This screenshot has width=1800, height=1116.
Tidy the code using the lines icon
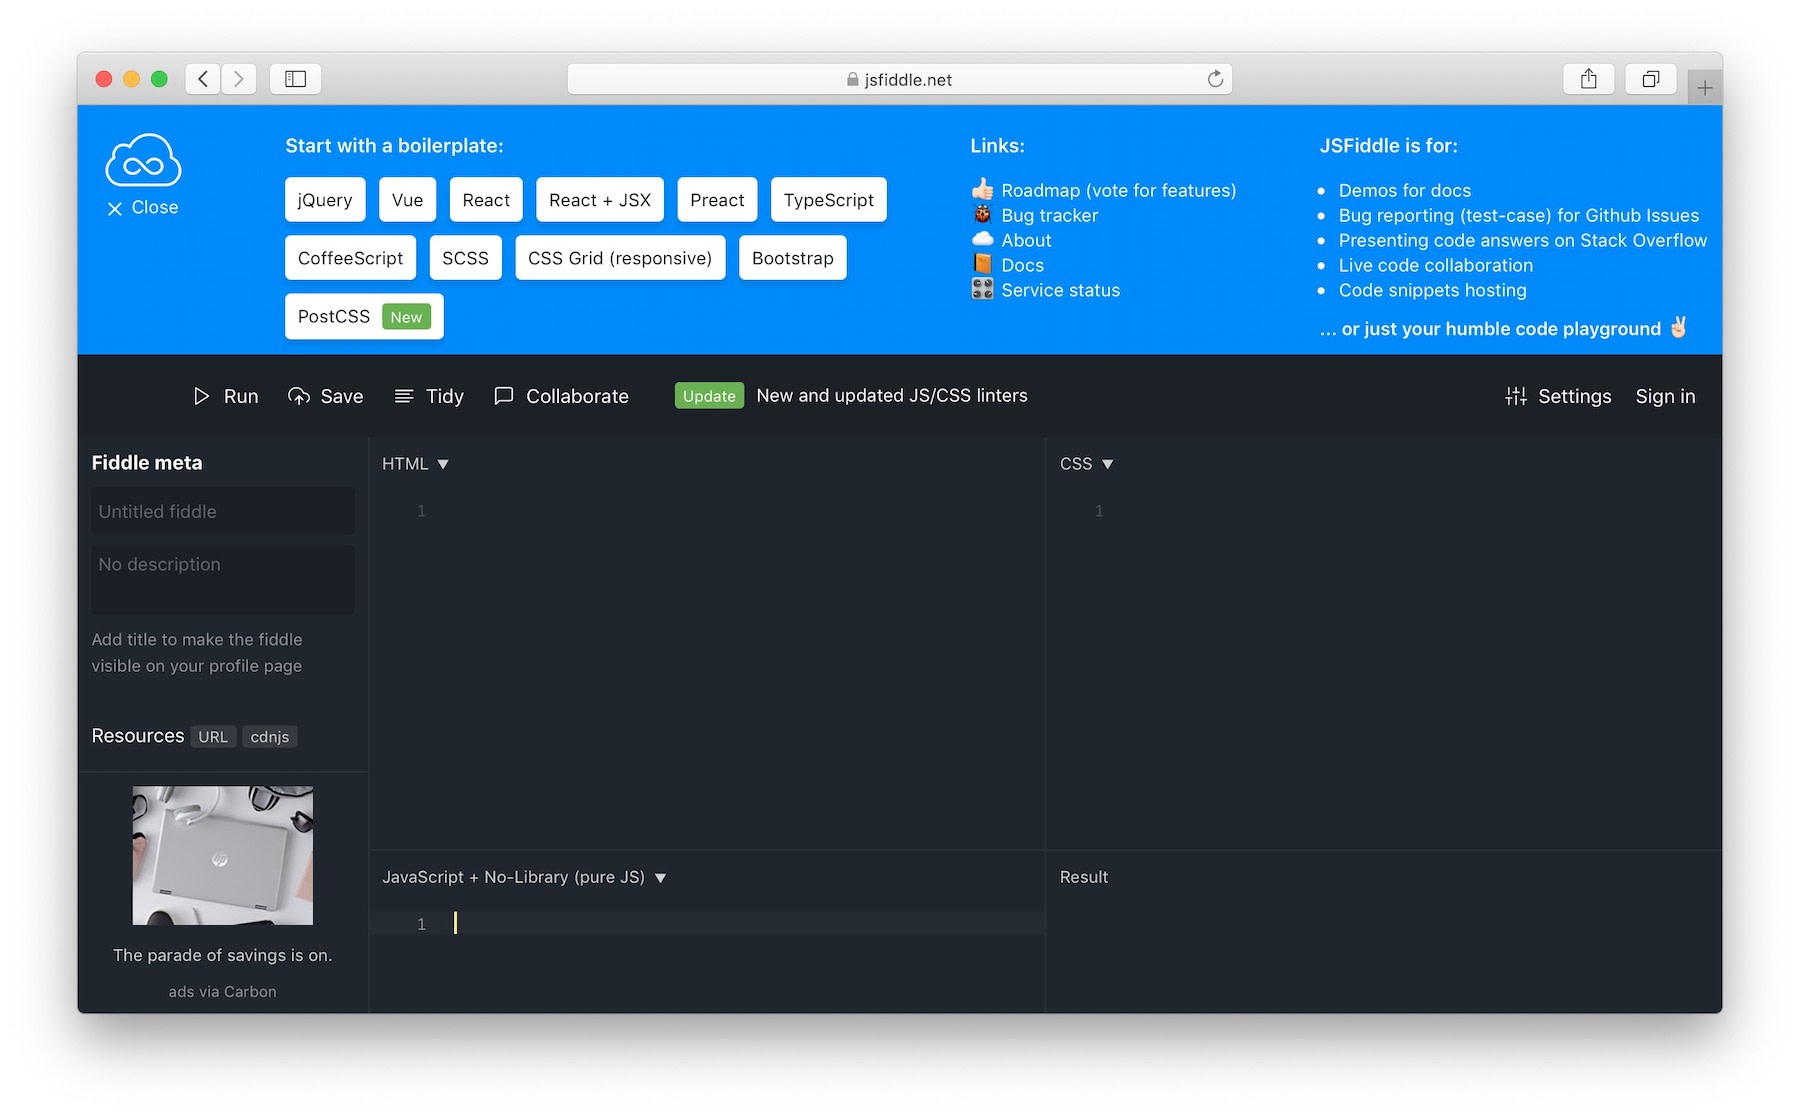pos(403,396)
